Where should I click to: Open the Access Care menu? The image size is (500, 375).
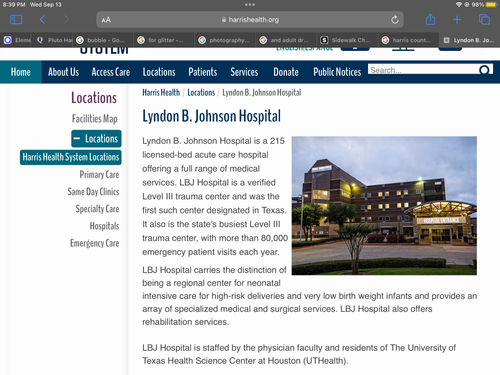111,72
